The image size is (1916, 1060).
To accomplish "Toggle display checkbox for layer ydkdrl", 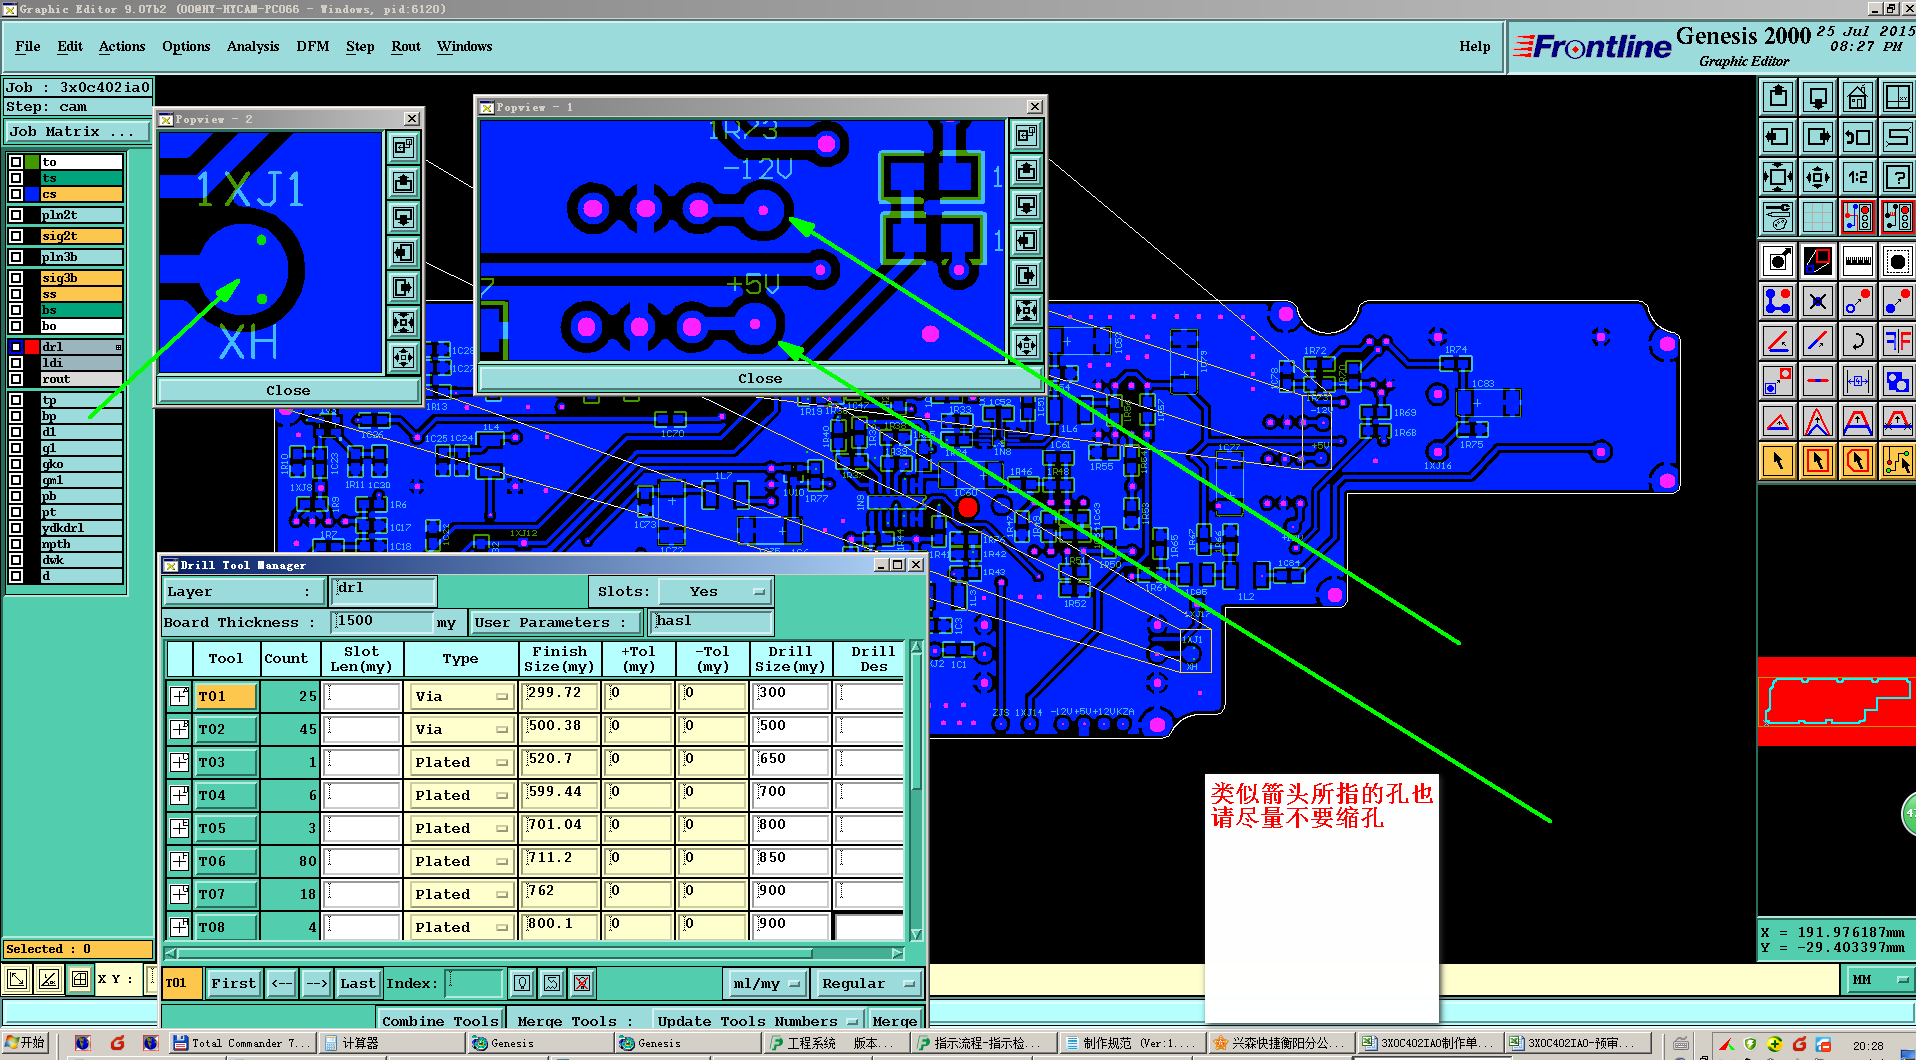I will point(16,528).
